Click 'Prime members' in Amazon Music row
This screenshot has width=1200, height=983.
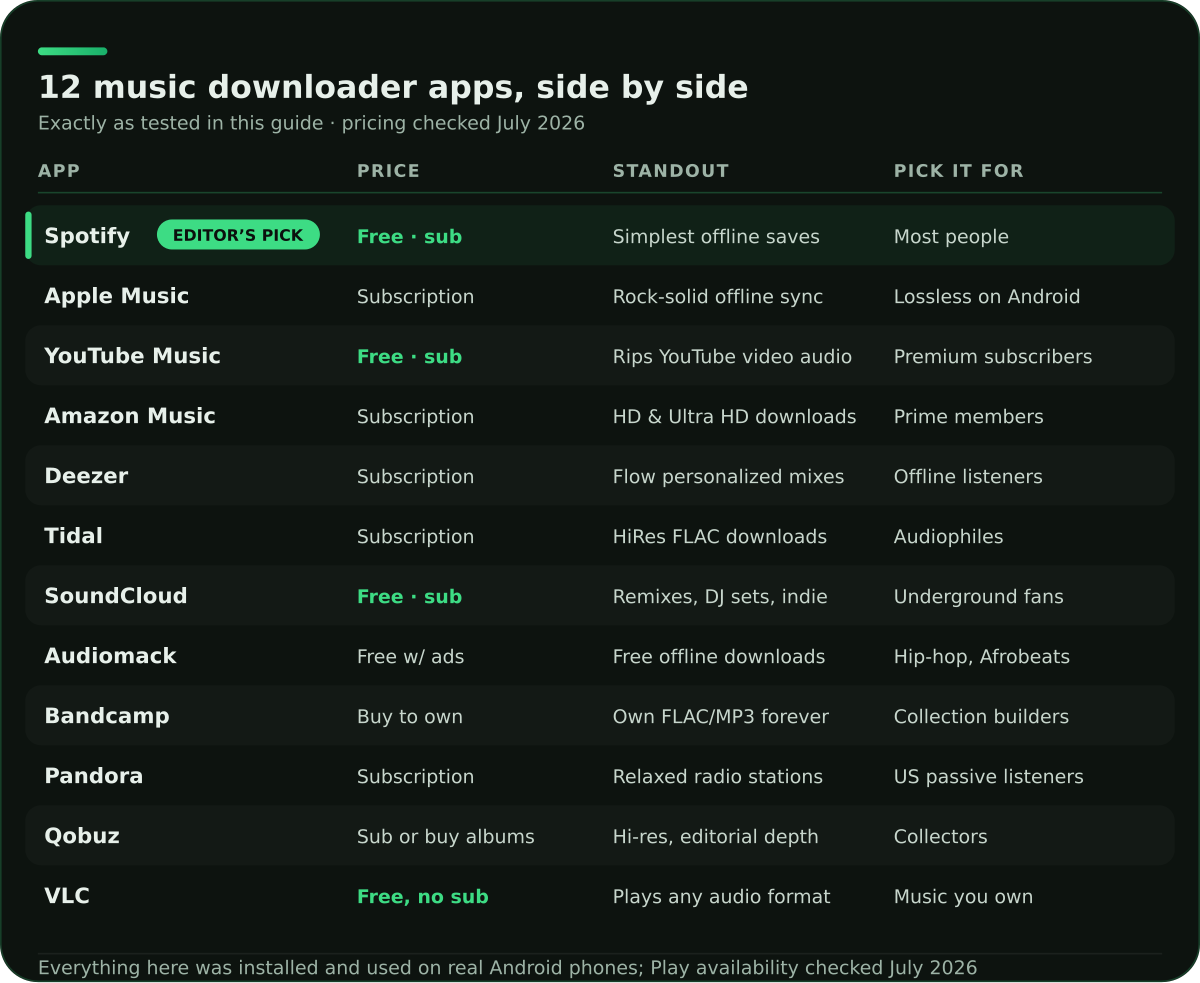pos(969,417)
